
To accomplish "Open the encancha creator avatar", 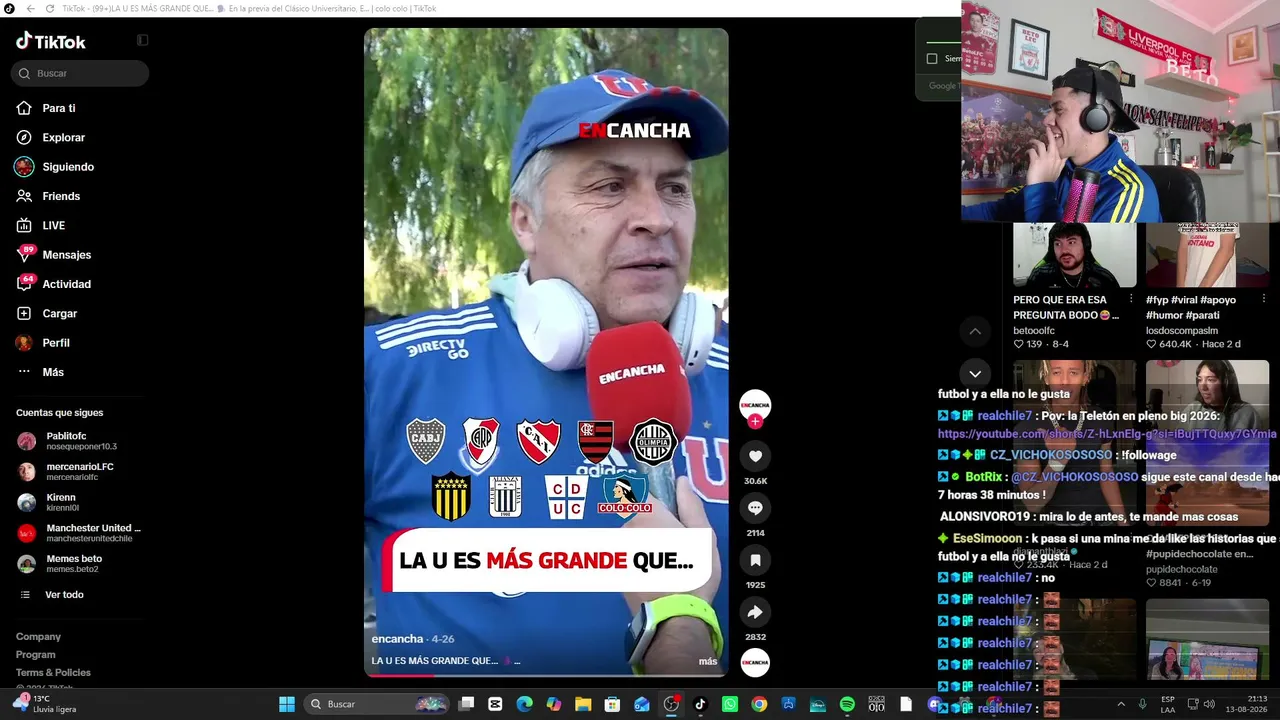I will click(x=755, y=404).
